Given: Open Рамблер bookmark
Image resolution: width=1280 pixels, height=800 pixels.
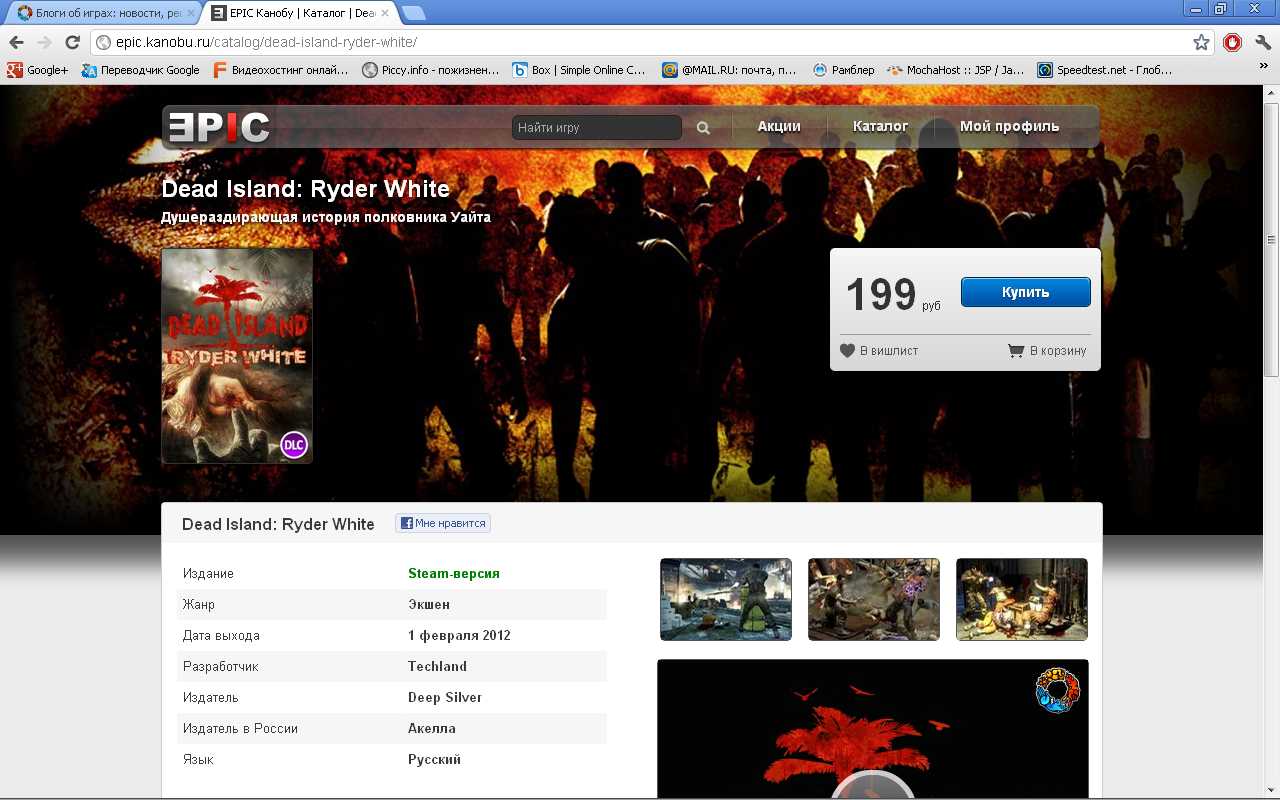Looking at the screenshot, I should [843, 70].
